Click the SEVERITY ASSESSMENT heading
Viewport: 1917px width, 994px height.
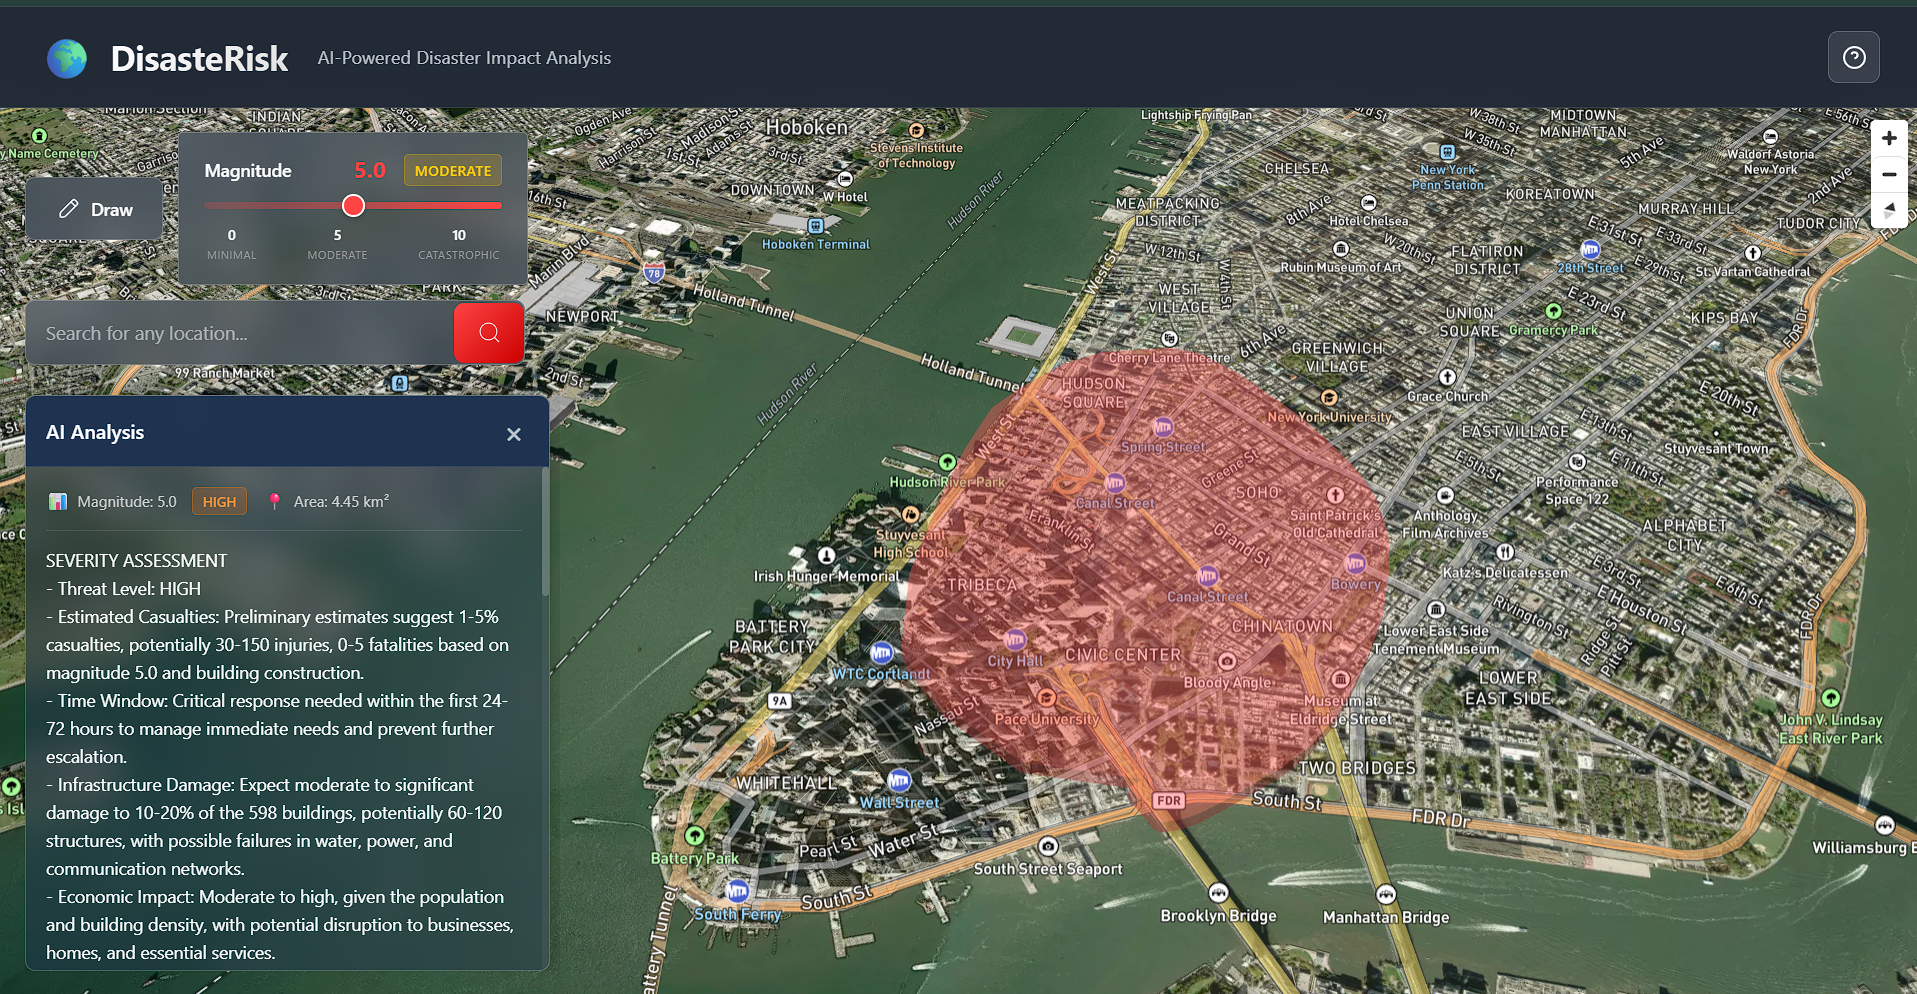[136, 561]
